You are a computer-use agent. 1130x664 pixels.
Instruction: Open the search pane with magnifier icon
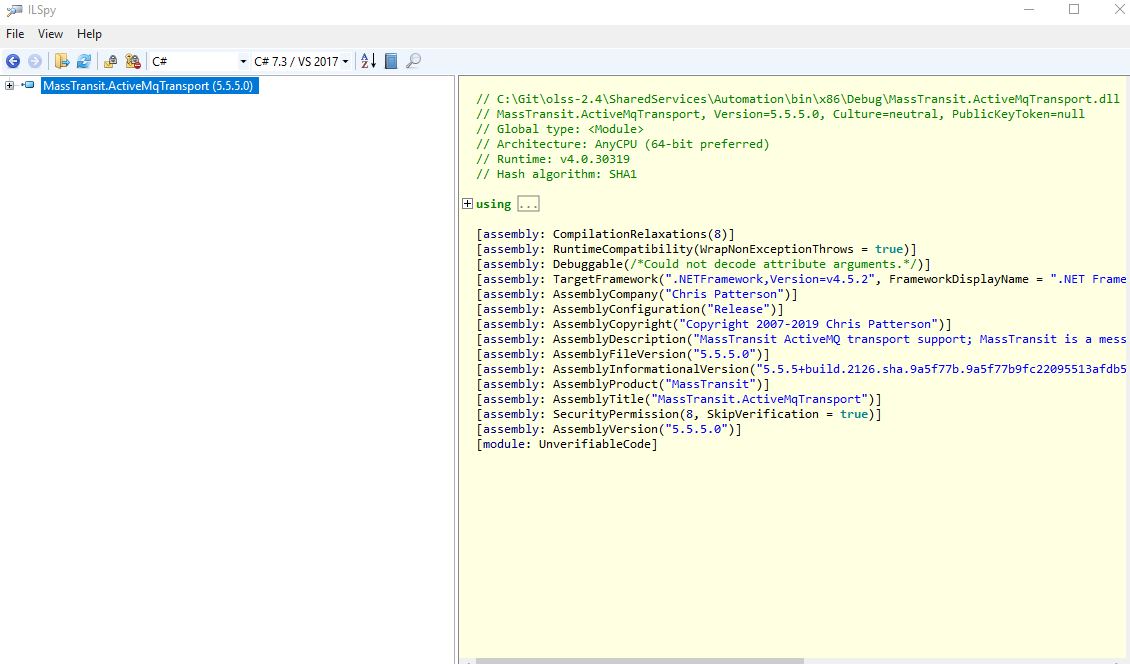click(x=413, y=61)
